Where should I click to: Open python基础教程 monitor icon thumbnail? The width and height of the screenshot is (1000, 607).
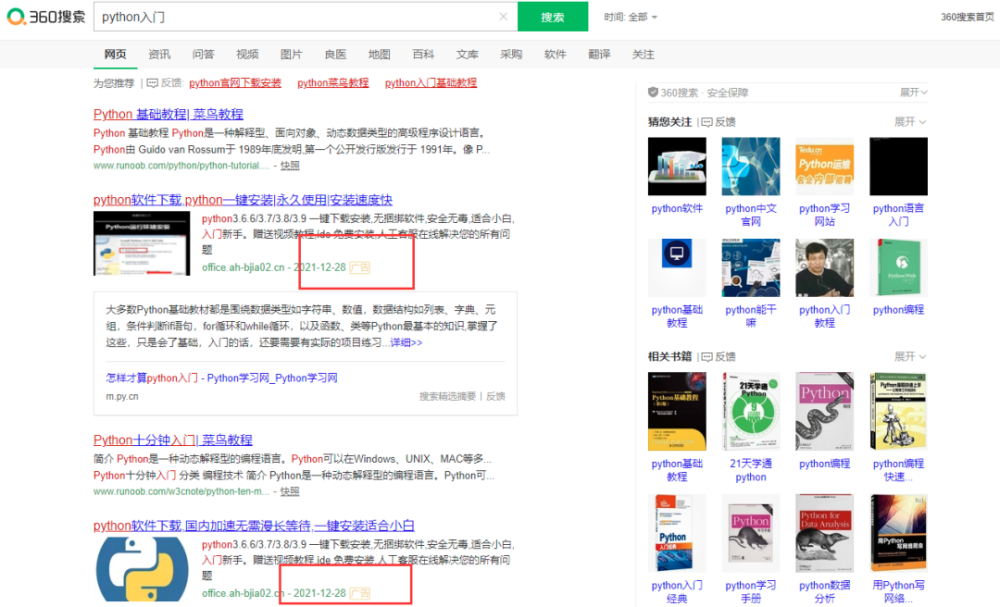(x=677, y=268)
